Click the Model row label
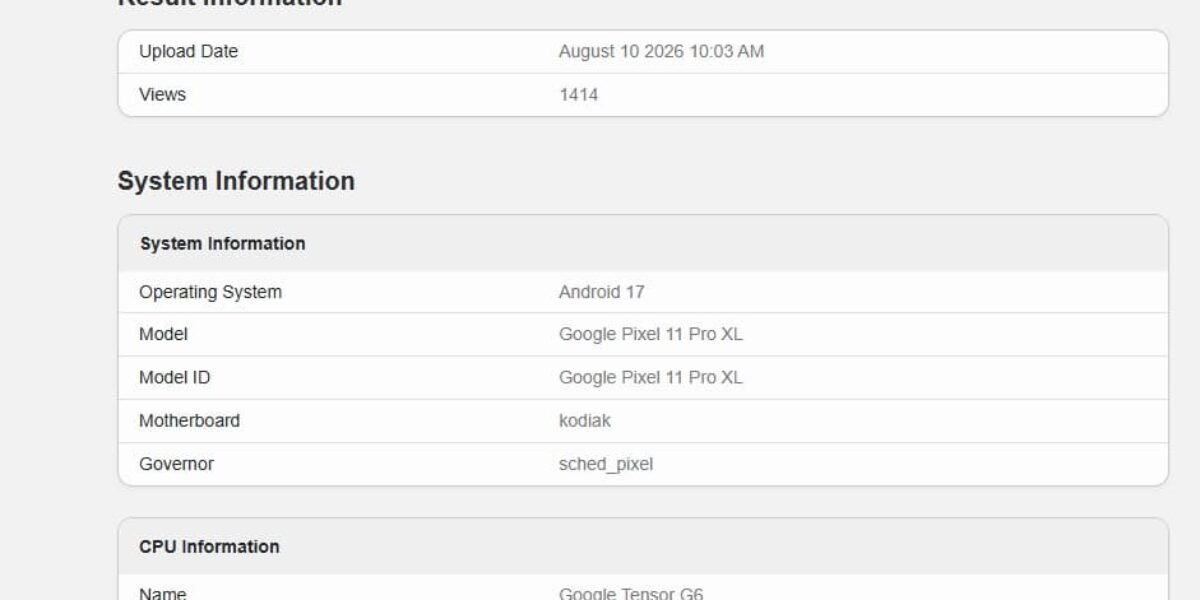Screen dimensions: 1200x600 pyautogui.click(x=163, y=334)
